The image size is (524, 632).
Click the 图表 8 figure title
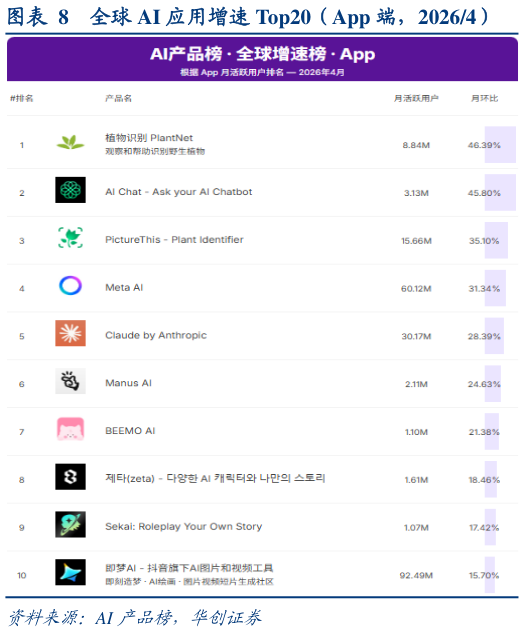(x=248, y=17)
